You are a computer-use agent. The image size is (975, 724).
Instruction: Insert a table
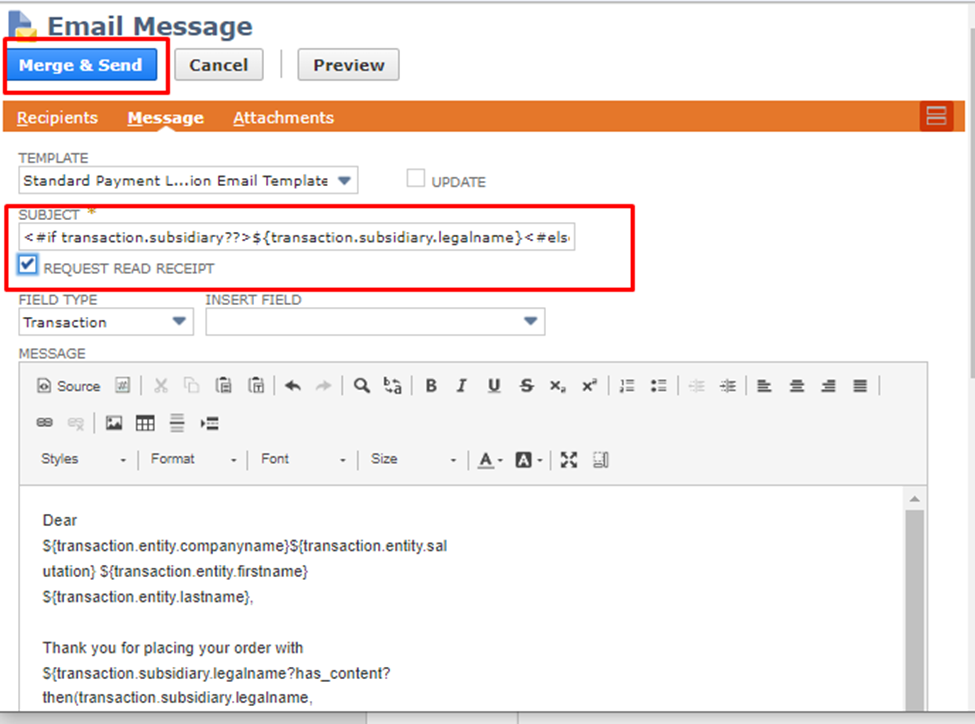pyautogui.click(x=145, y=423)
